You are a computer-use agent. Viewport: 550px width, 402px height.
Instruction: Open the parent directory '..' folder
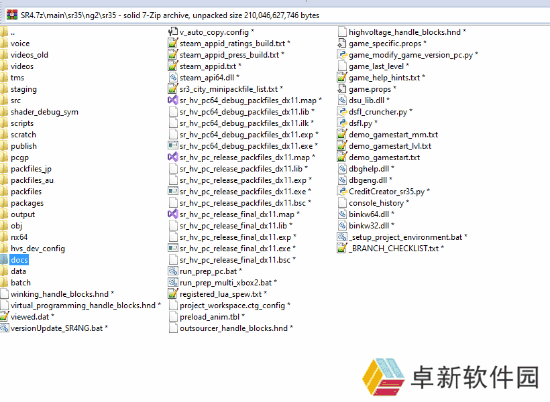pyautogui.click(x=8, y=33)
